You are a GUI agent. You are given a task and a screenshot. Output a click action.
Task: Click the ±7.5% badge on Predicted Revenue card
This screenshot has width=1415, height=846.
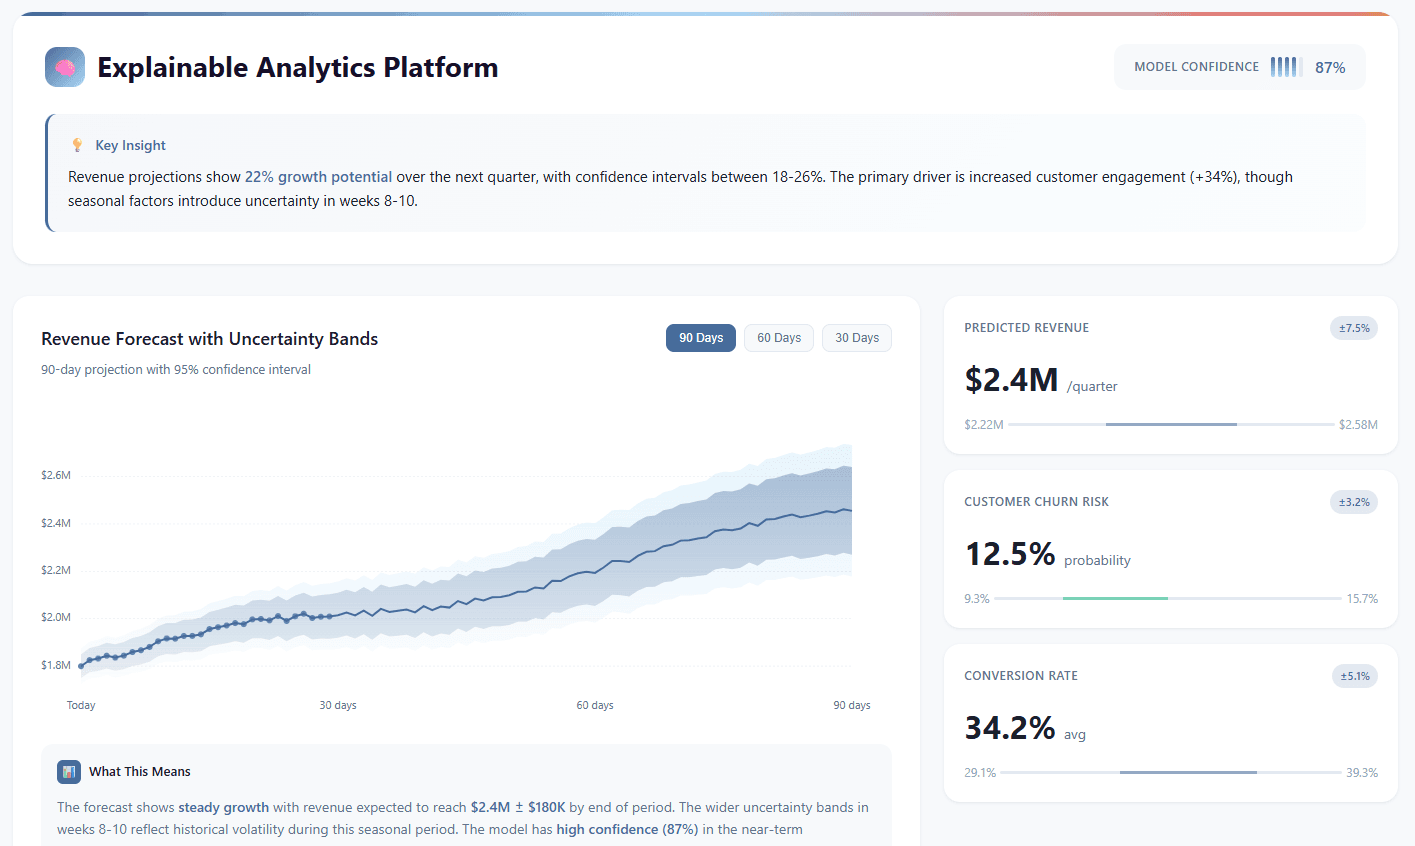1353,327
